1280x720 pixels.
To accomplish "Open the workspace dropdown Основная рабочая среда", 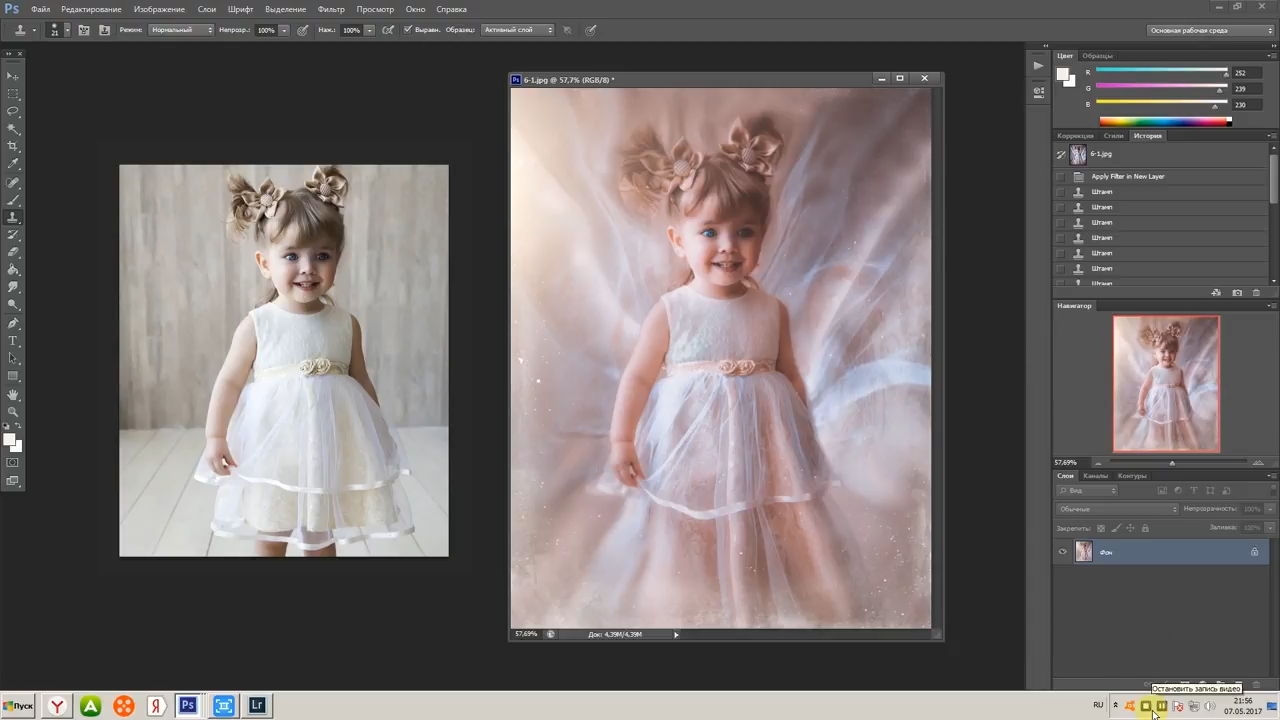I will click(x=1211, y=30).
